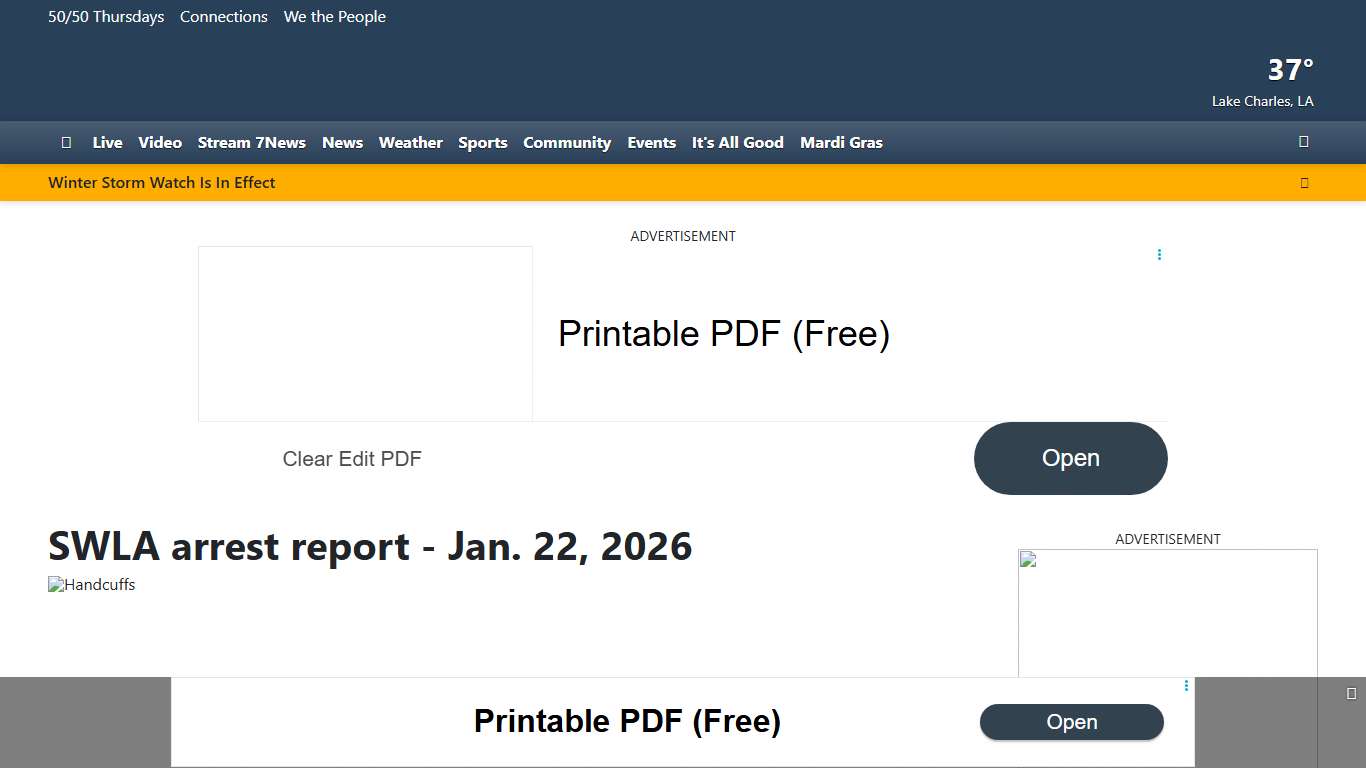Open the Live menu item
1366x768 pixels.
107,143
